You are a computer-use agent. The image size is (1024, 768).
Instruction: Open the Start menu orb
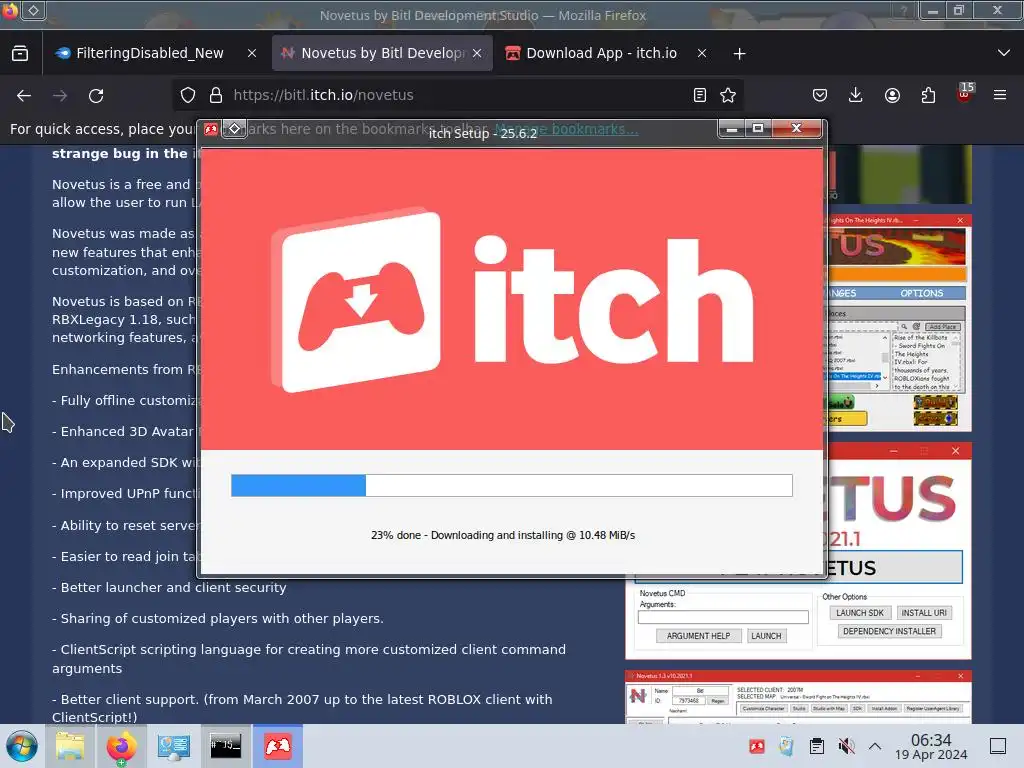(21, 746)
